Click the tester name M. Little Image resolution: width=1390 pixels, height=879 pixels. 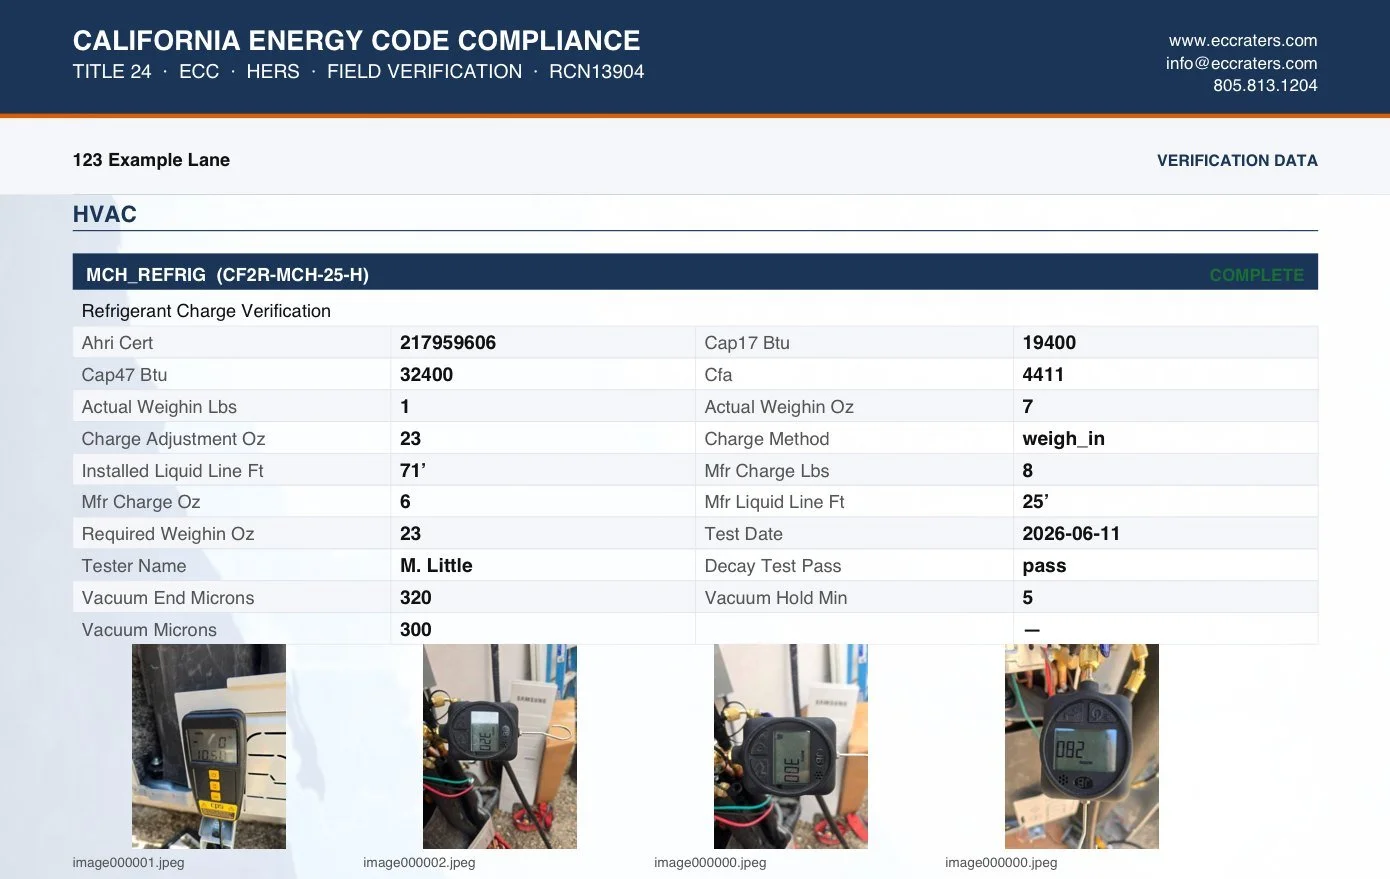pyautogui.click(x=436, y=566)
